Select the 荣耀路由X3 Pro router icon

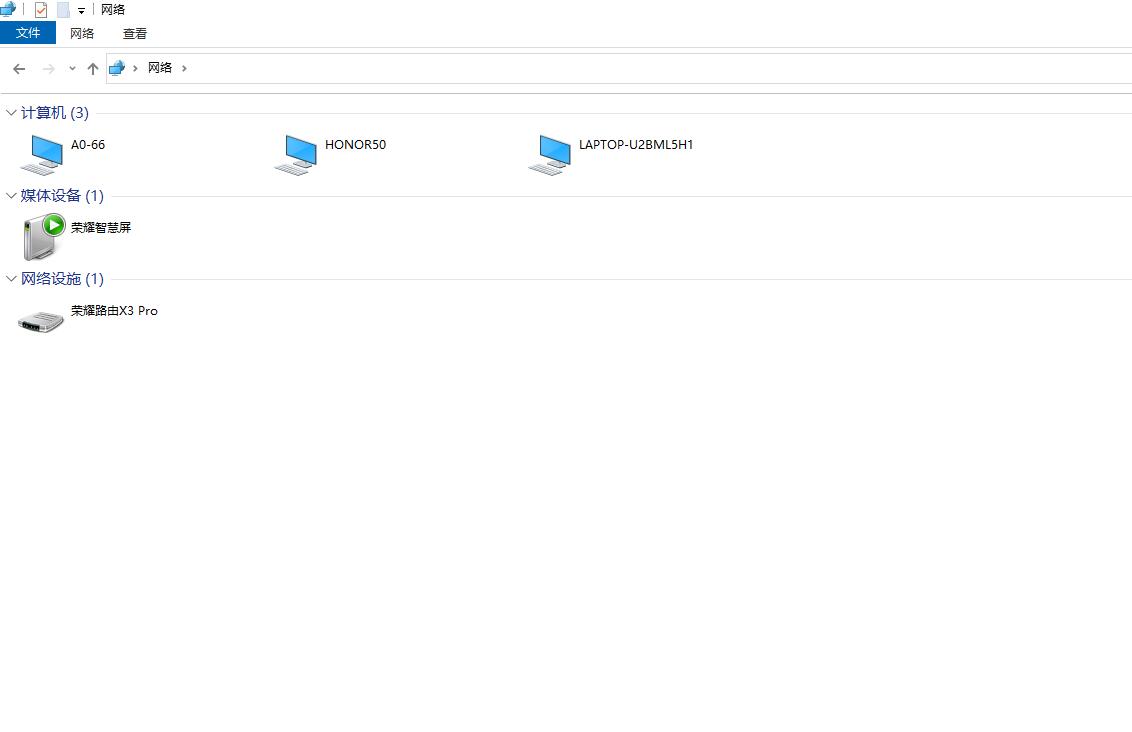[x=41, y=321]
